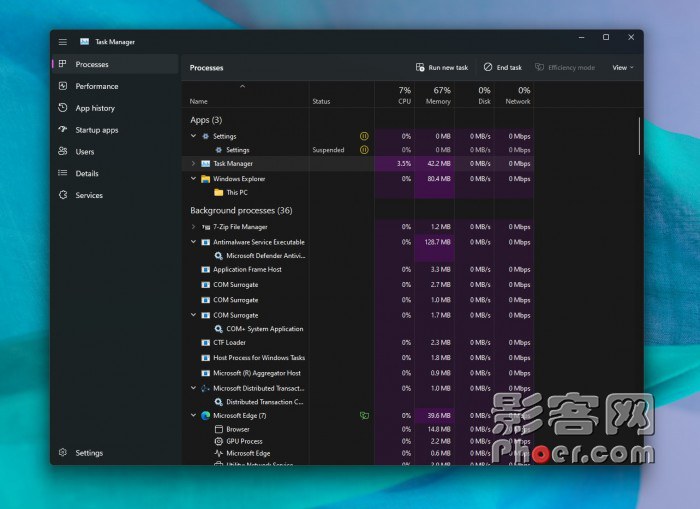The height and width of the screenshot is (509, 700).
Task: Click the Services puzzle icon
Action: tap(62, 195)
